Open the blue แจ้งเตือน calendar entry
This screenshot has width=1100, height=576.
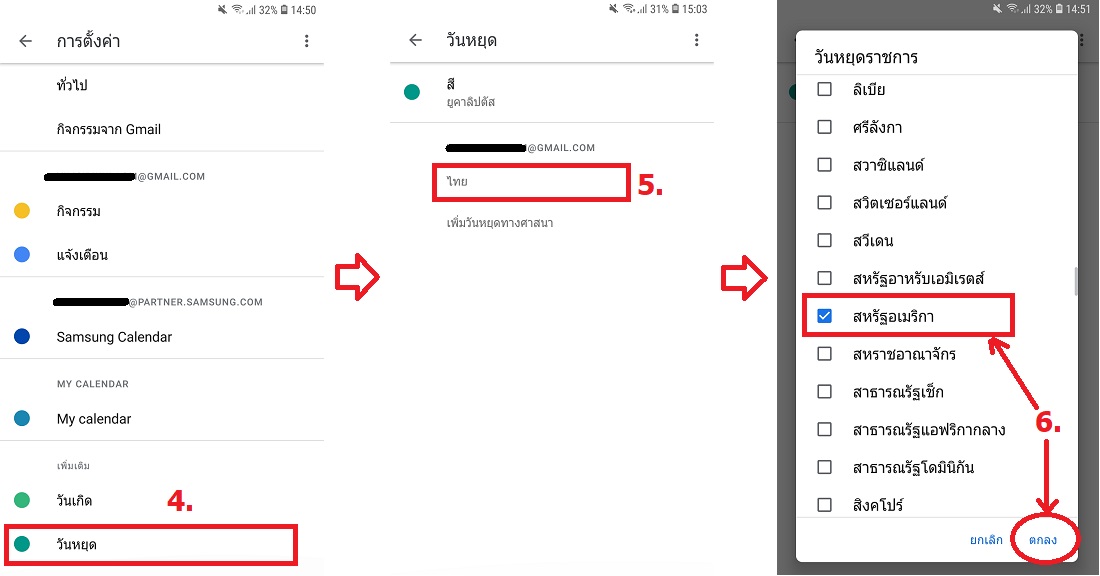pos(162,255)
